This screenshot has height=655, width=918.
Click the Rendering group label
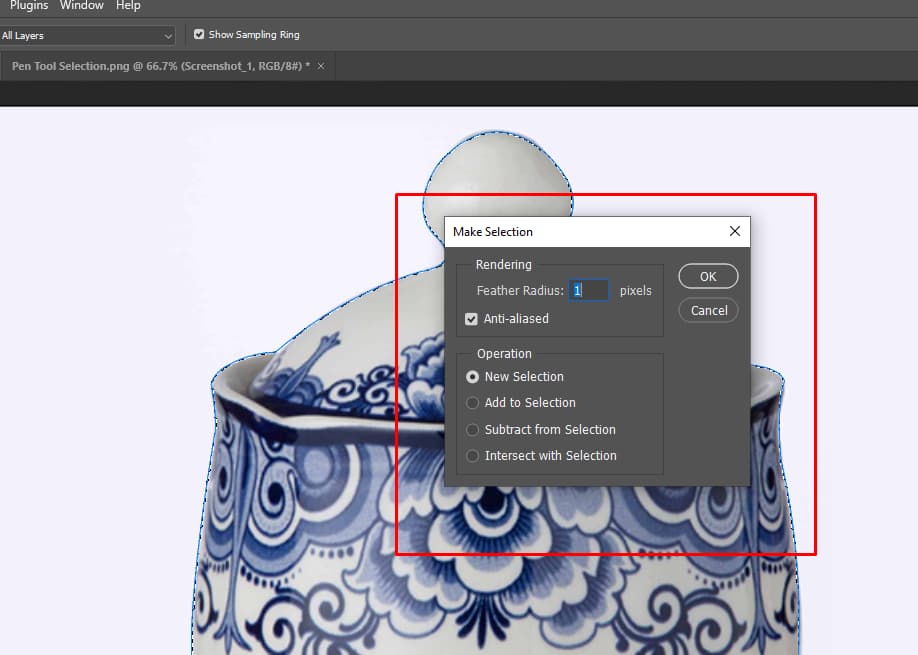(503, 265)
